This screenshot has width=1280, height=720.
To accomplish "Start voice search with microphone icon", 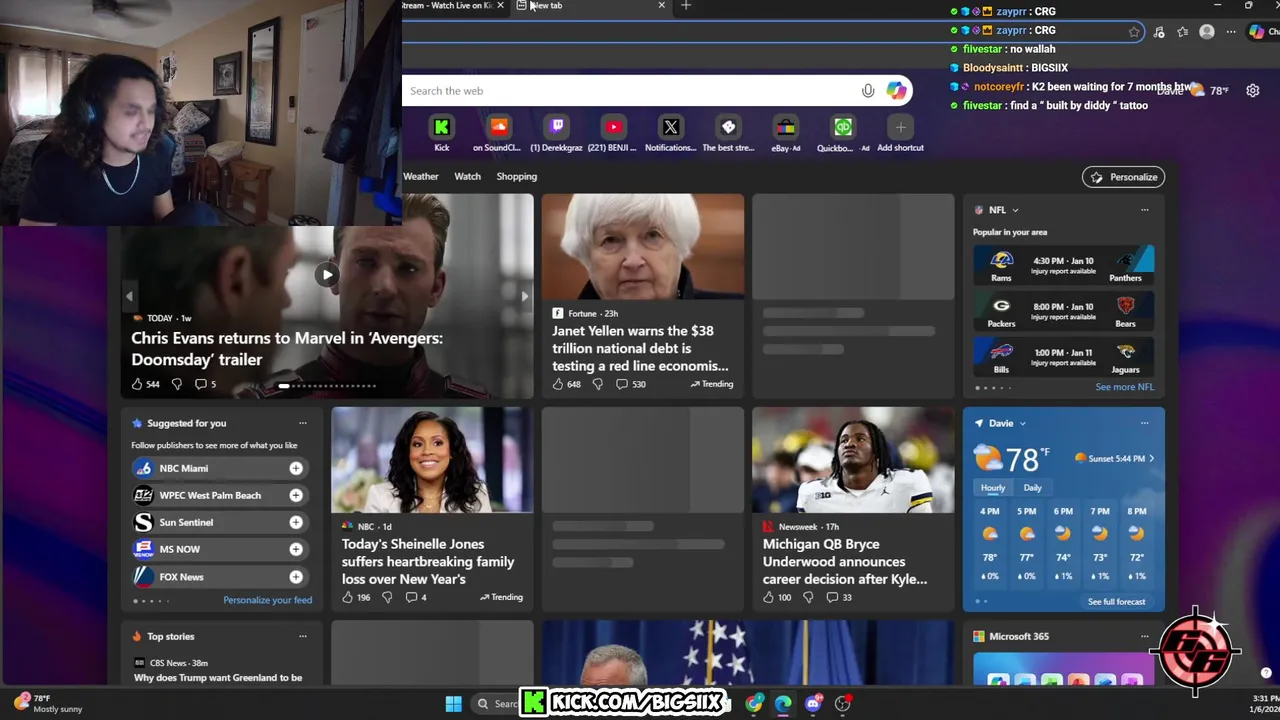I will (868, 91).
